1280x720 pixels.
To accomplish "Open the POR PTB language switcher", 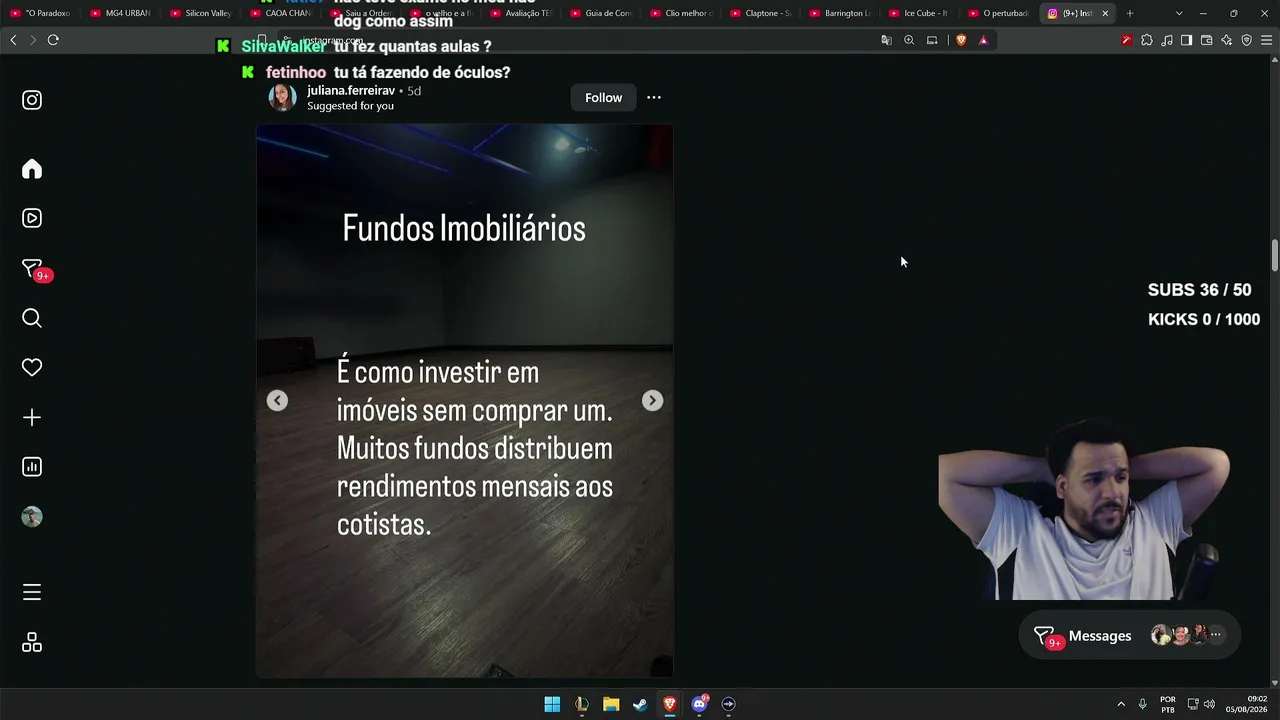I will pos(1167,704).
